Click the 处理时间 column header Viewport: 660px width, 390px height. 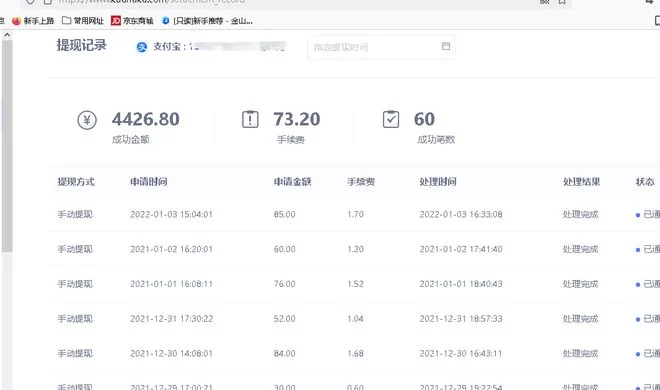click(438, 182)
